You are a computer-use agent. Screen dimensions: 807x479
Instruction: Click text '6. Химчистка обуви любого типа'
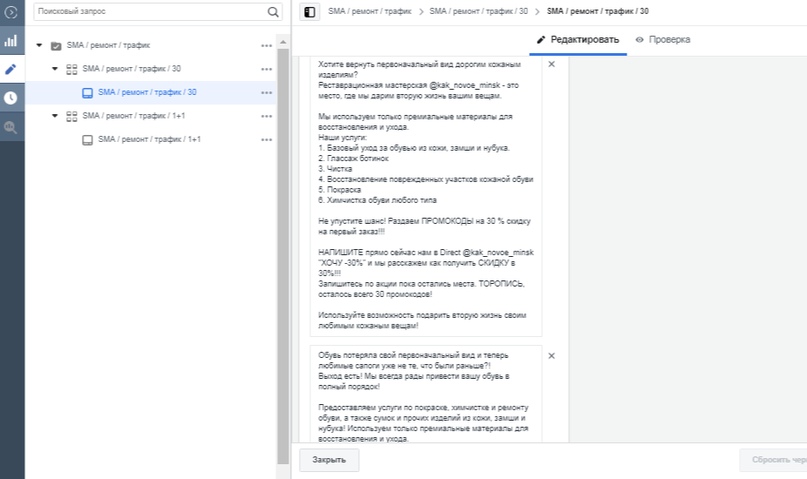click(377, 201)
